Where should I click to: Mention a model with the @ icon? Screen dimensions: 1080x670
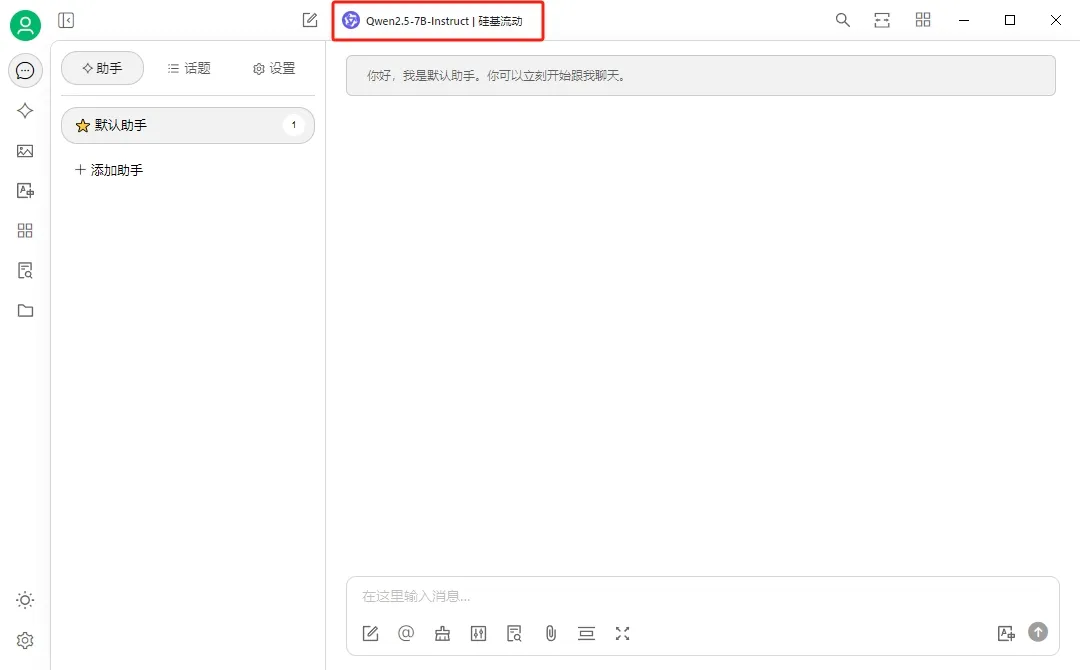pyautogui.click(x=406, y=633)
